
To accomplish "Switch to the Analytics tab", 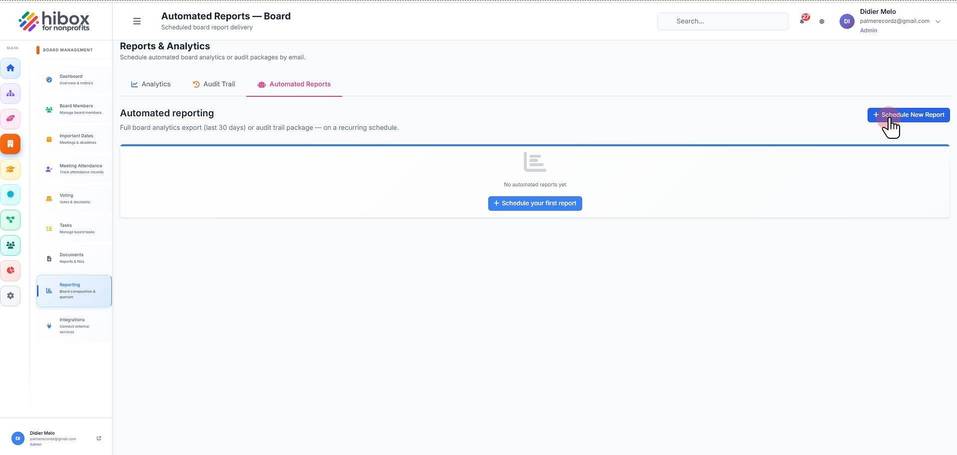I will tap(151, 84).
